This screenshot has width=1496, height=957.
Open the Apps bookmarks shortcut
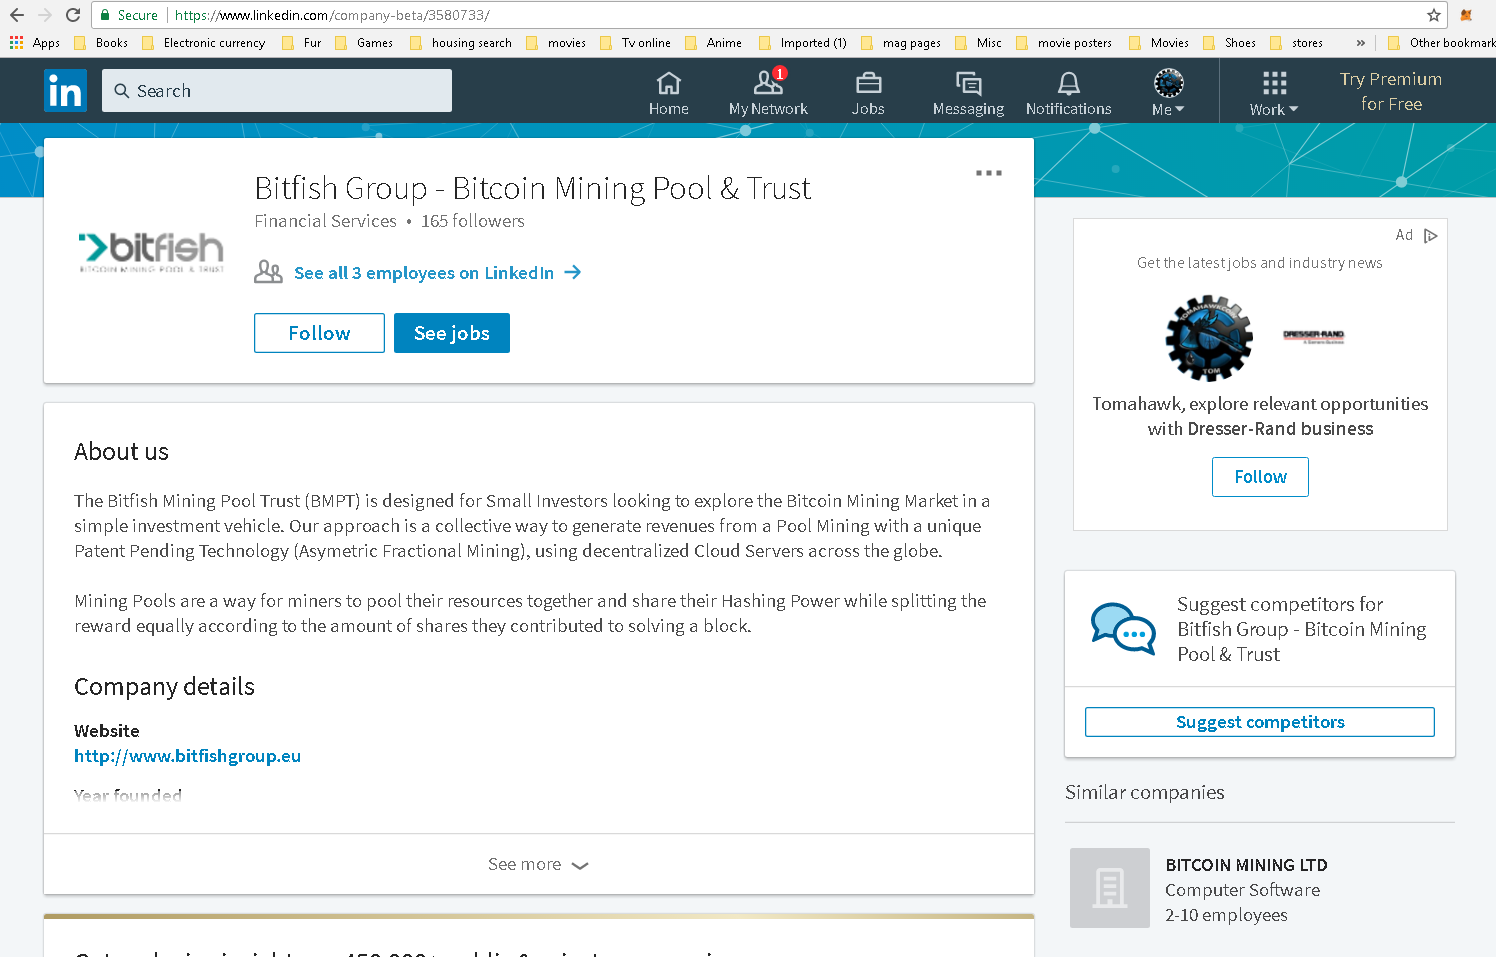coord(35,43)
